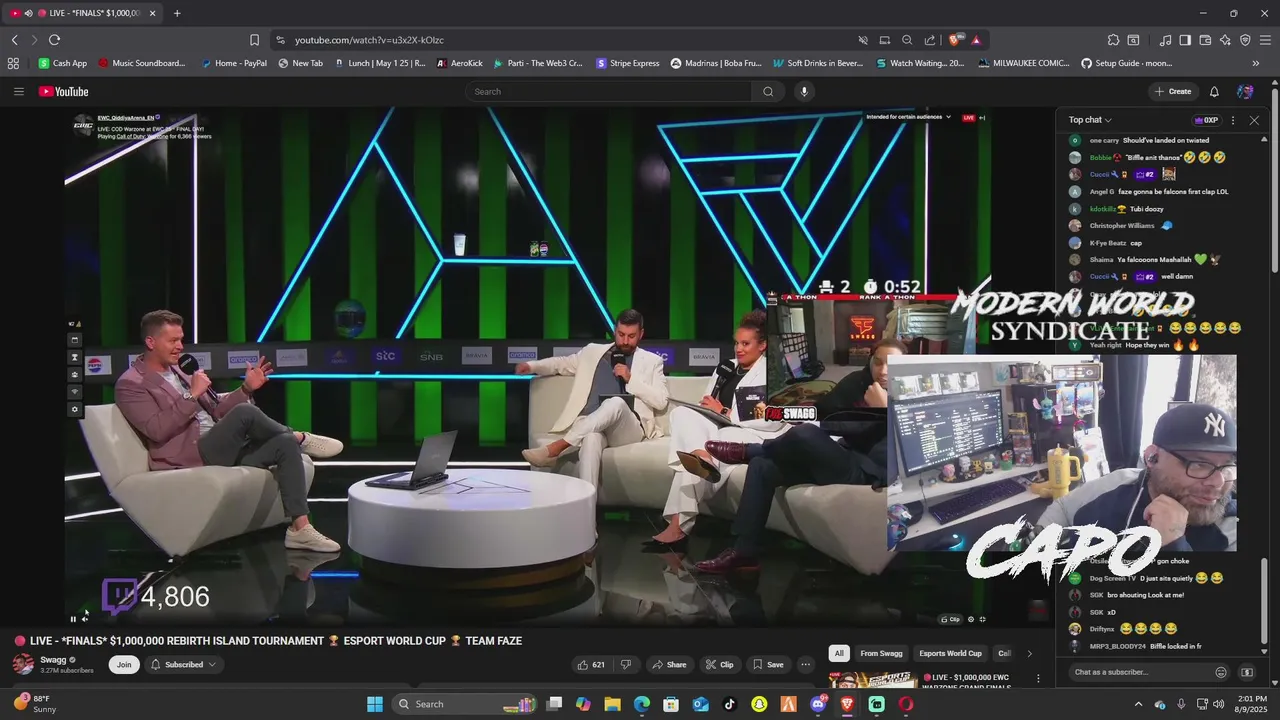Screen dimensions: 1280x720
Task: Open the video player settings gear
Action: [970, 619]
